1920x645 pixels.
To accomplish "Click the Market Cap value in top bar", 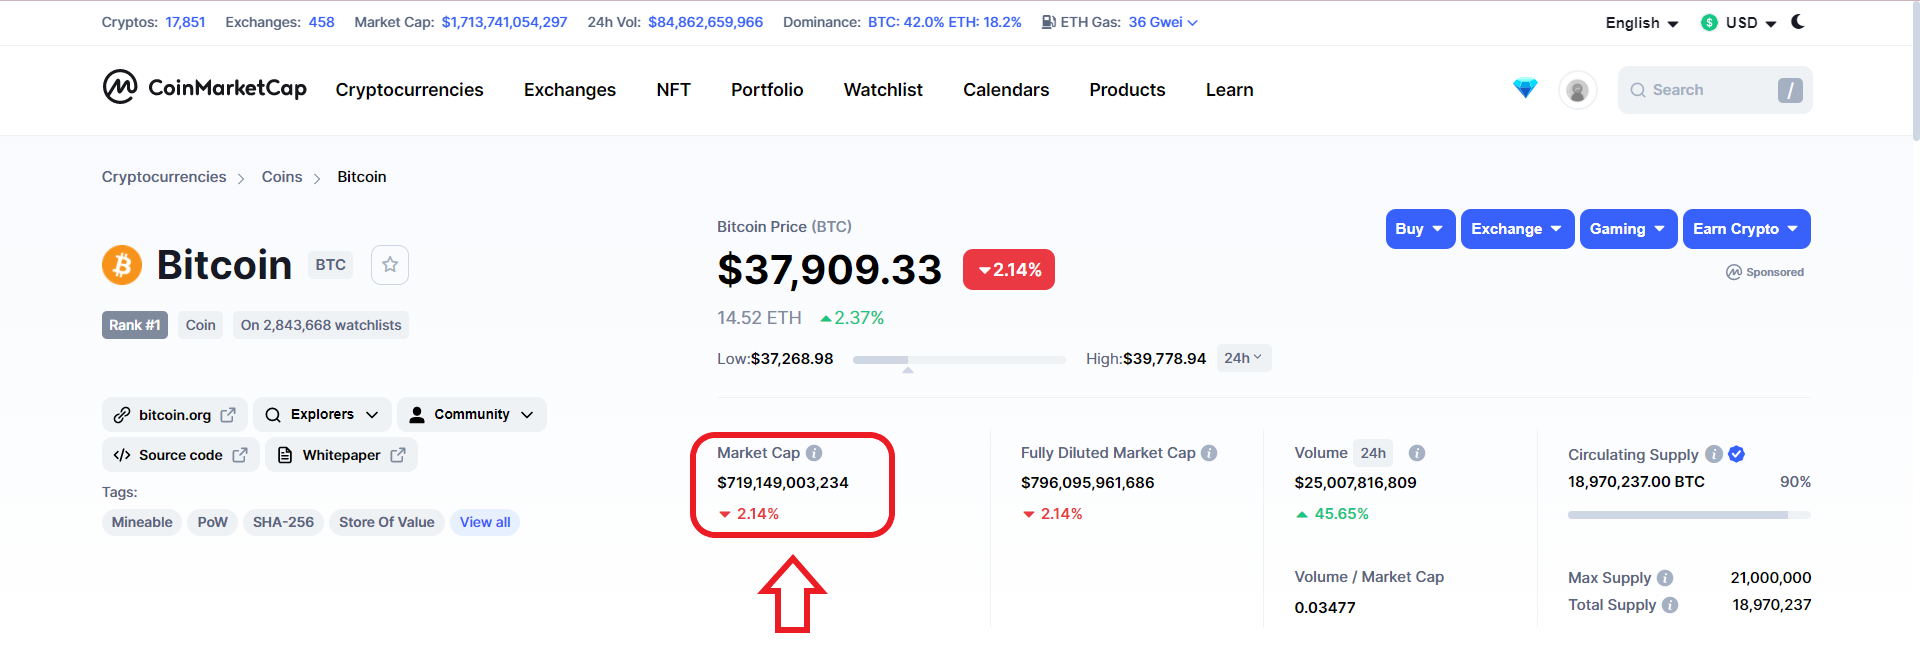I will [x=504, y=22].
